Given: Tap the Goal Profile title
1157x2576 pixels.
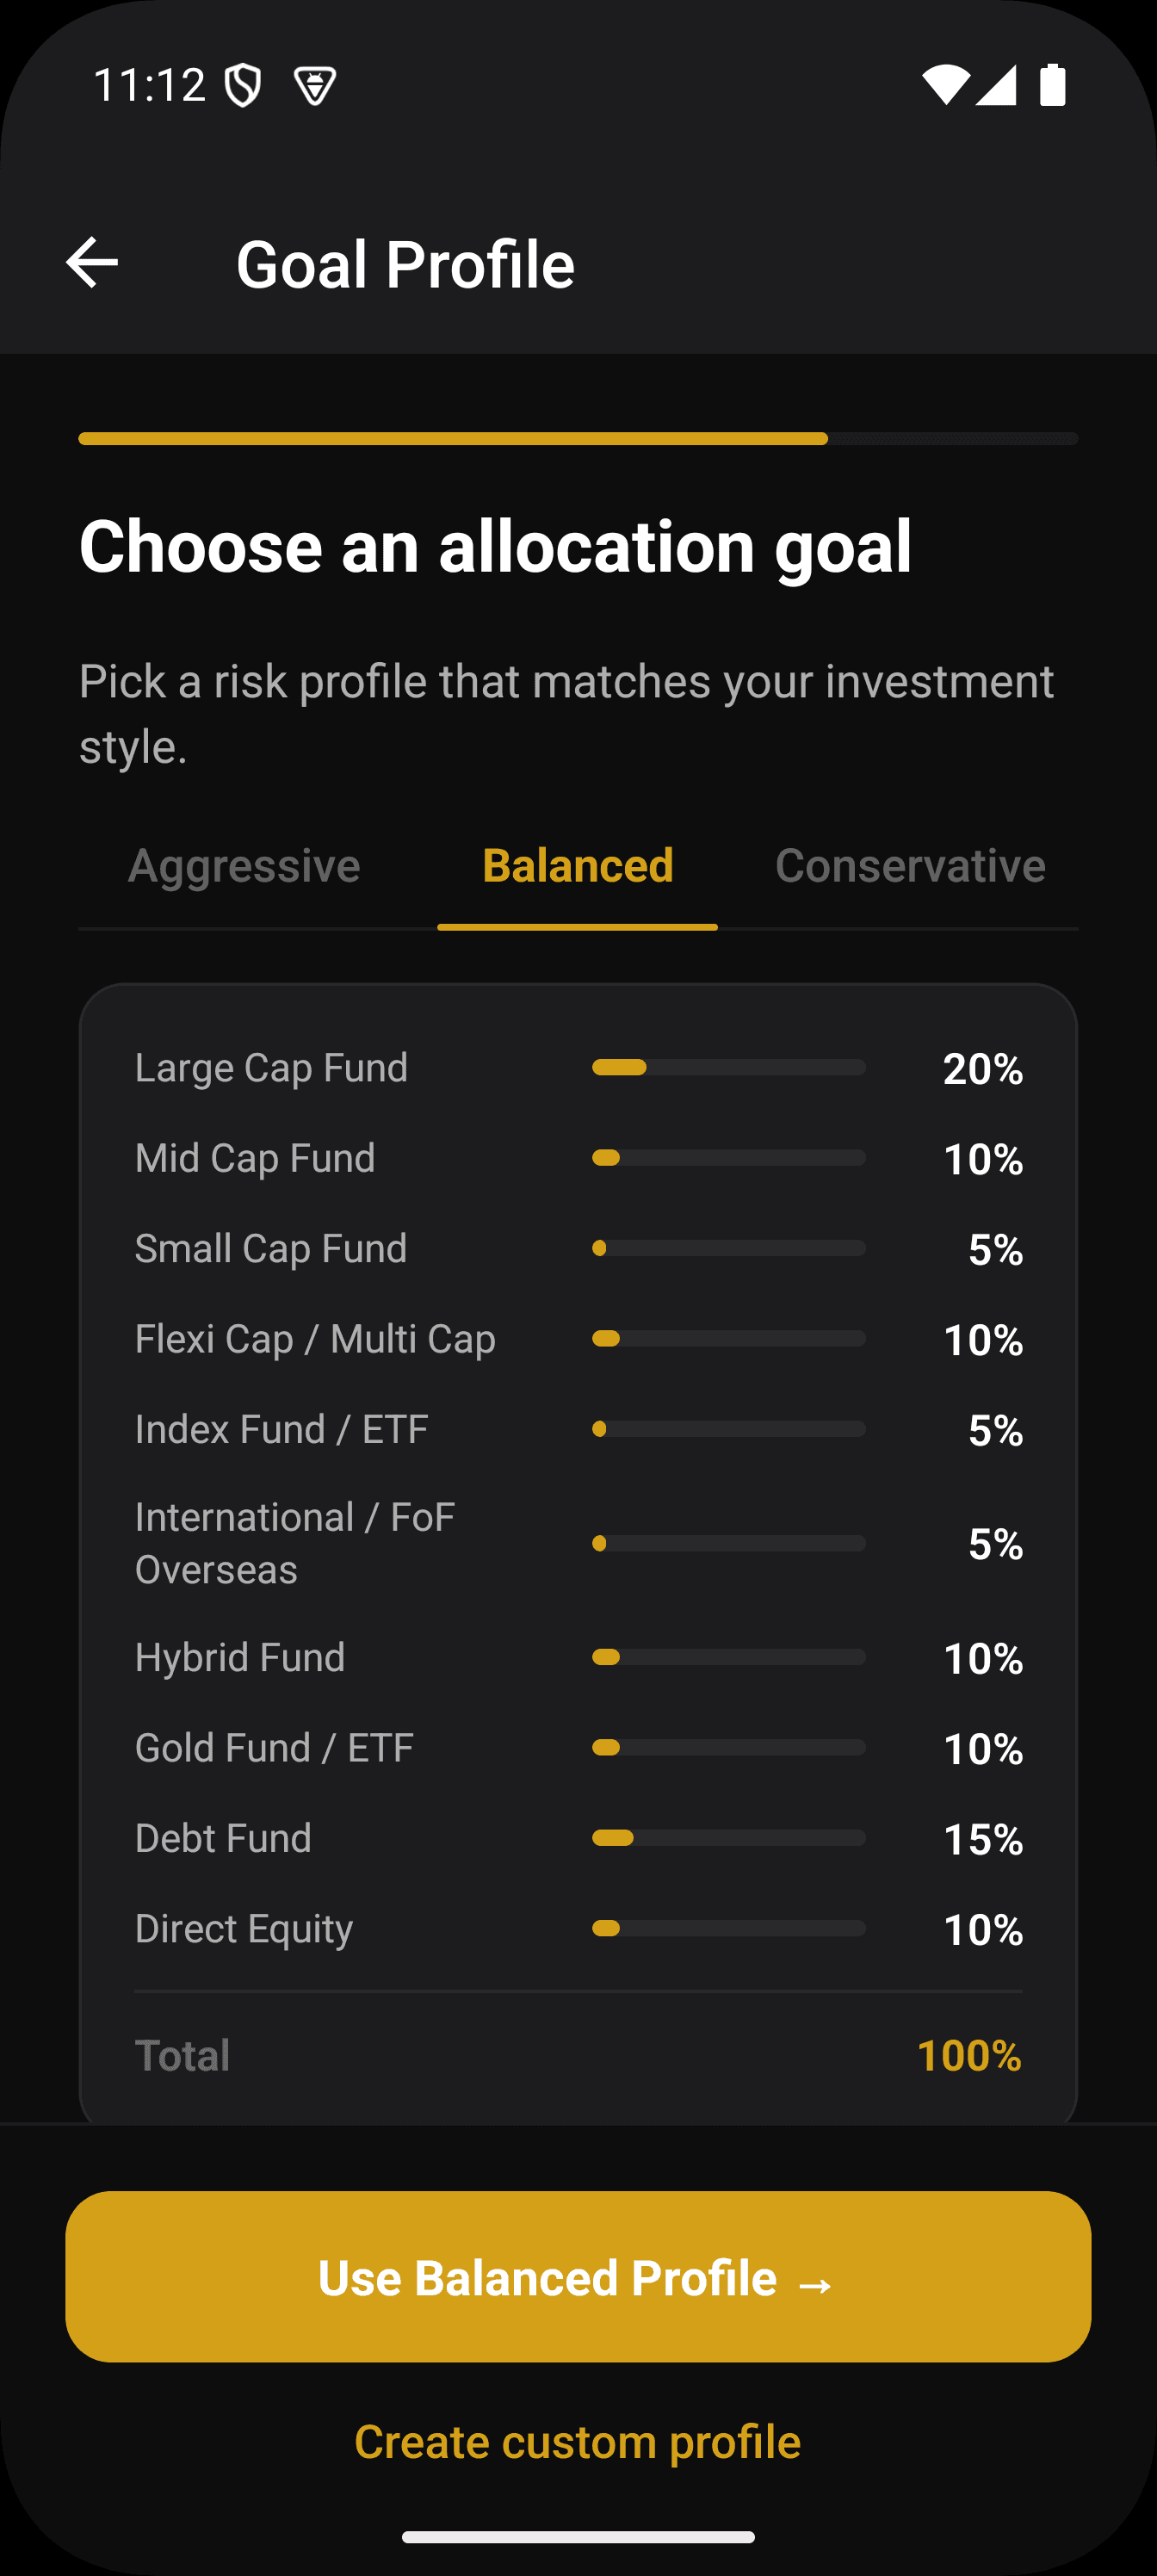Looking at the screenshot, I should point(405,264).
